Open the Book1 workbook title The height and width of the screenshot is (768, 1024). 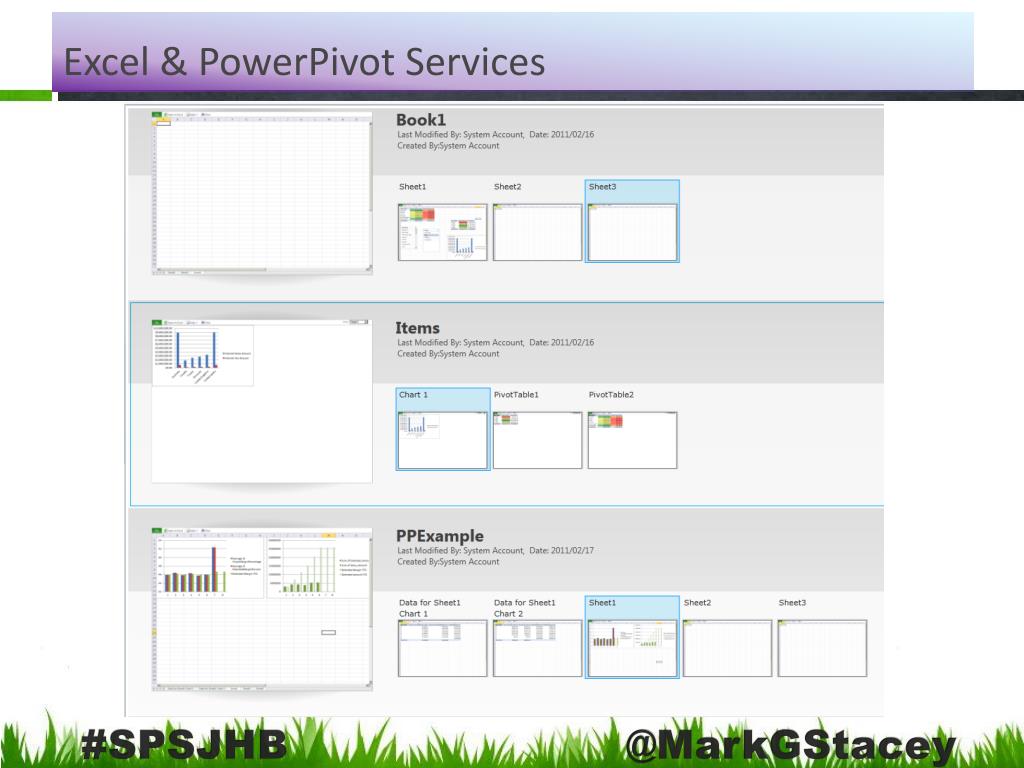421,120
